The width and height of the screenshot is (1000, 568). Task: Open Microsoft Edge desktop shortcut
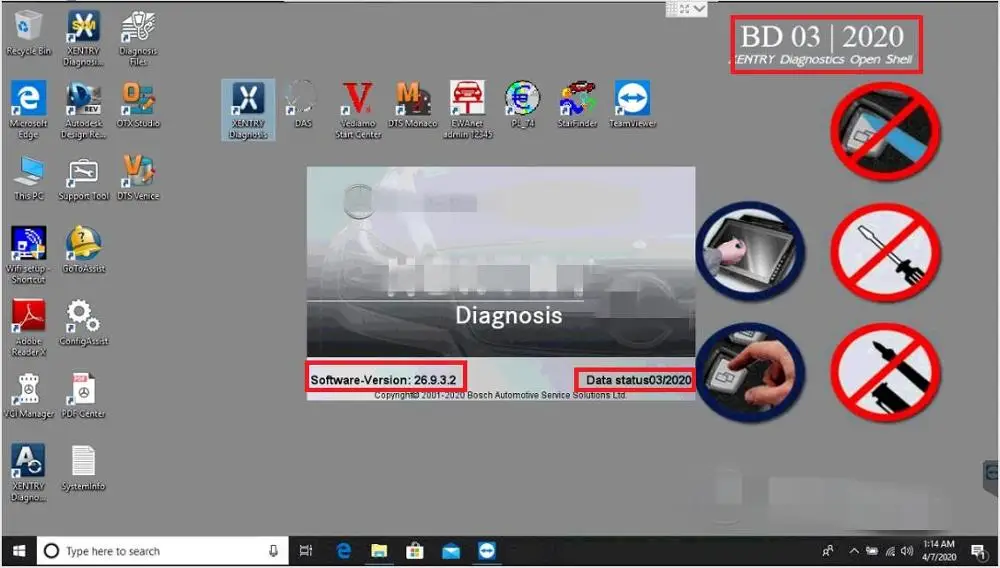point(28,110)
